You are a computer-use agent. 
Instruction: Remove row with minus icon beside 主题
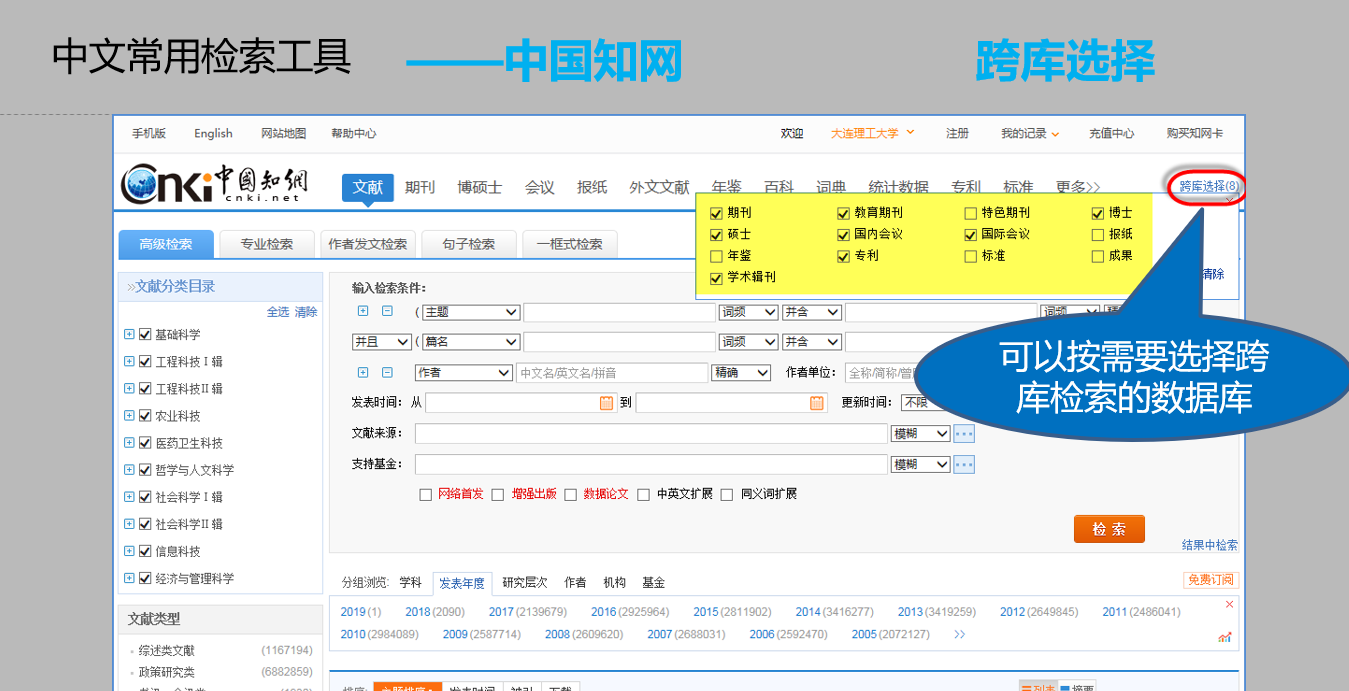(x=387, y=311)
